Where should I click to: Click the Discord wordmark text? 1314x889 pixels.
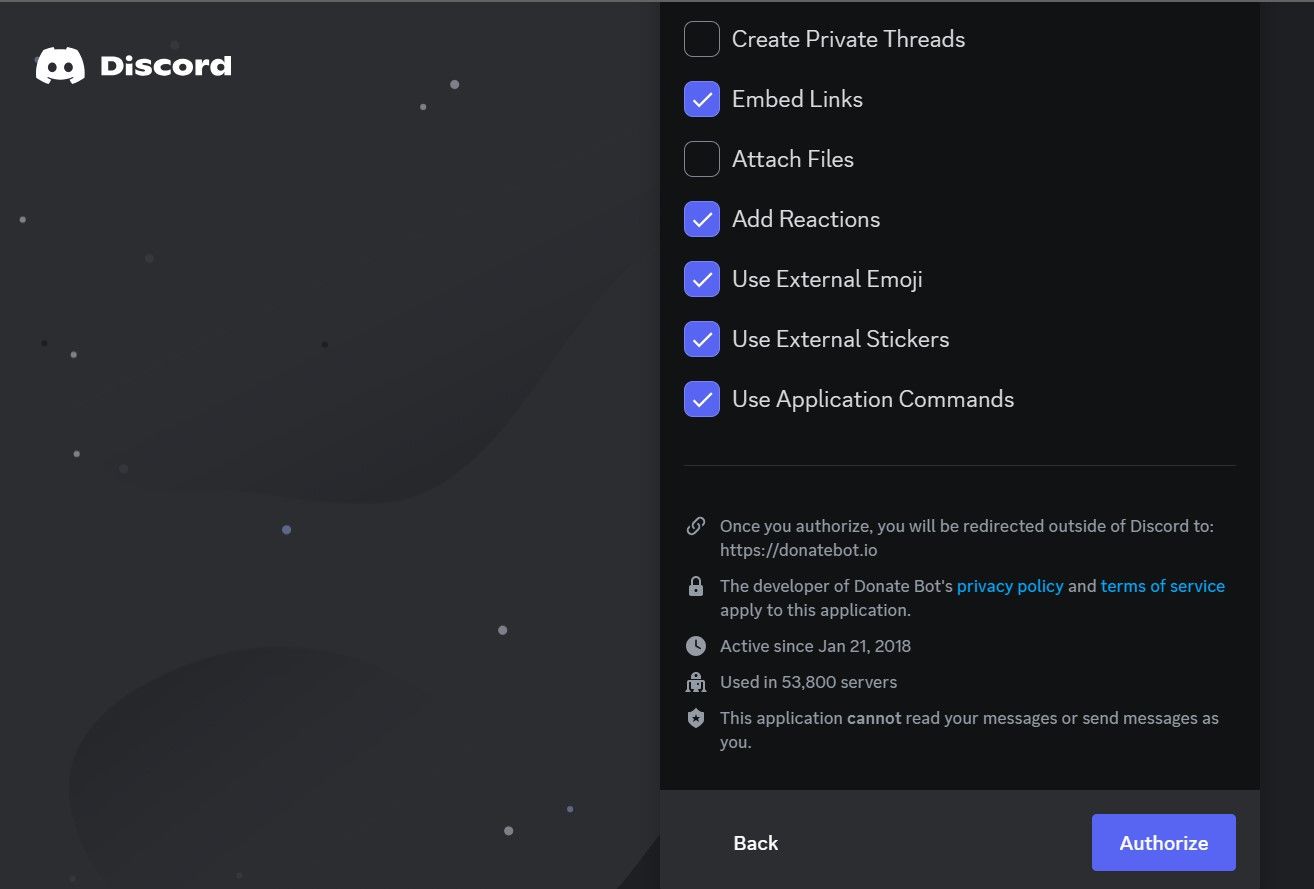pos(166,66)
